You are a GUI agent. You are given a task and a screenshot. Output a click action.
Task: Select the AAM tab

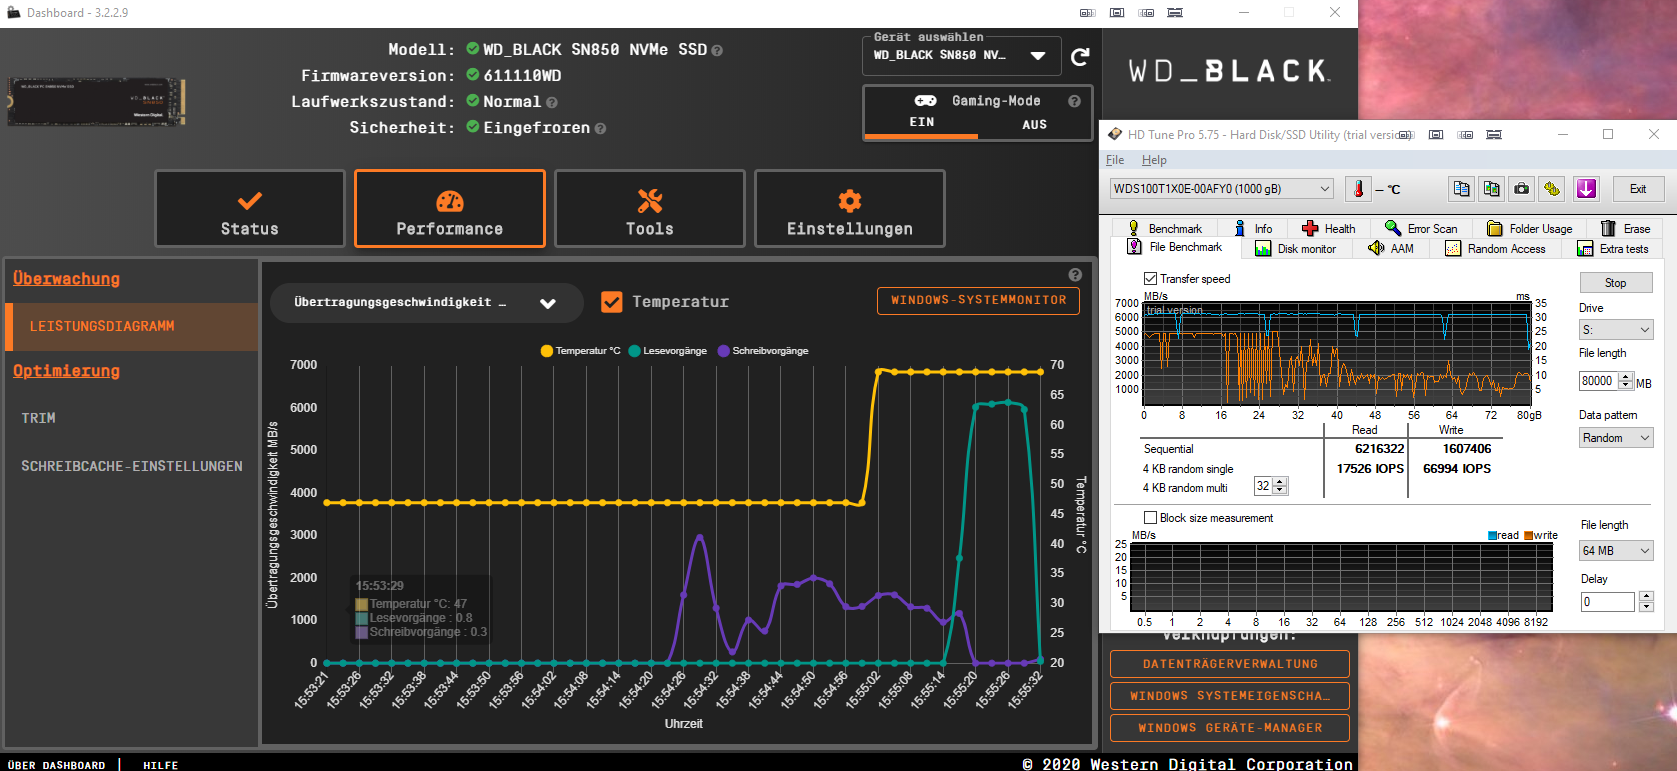pyautogui.click(x=1391, y=248)
